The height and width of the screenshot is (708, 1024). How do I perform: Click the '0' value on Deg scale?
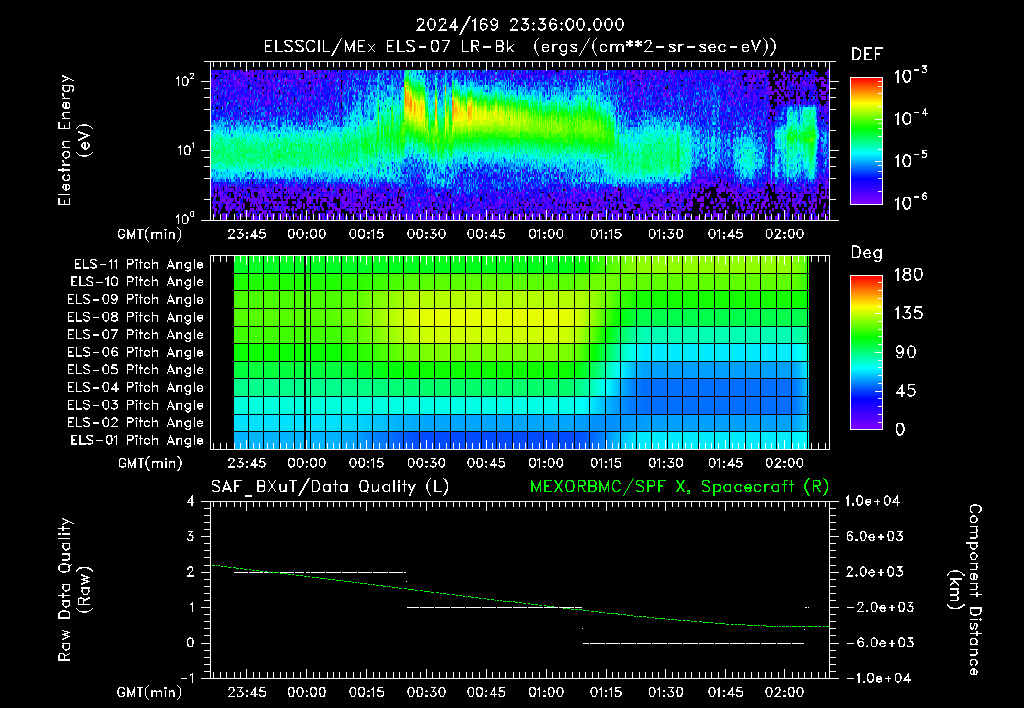(x=900, y=429)
